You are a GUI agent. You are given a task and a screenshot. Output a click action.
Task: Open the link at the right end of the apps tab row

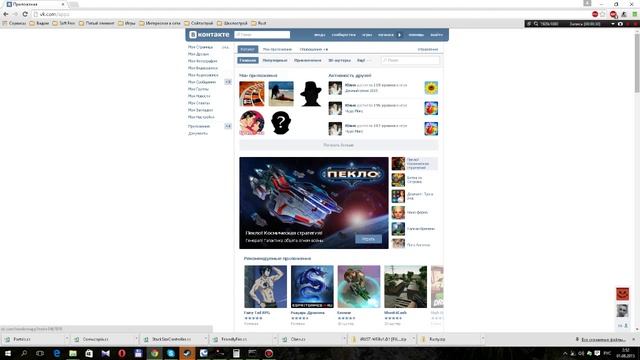pyautogui.click(x=427, y=49)
